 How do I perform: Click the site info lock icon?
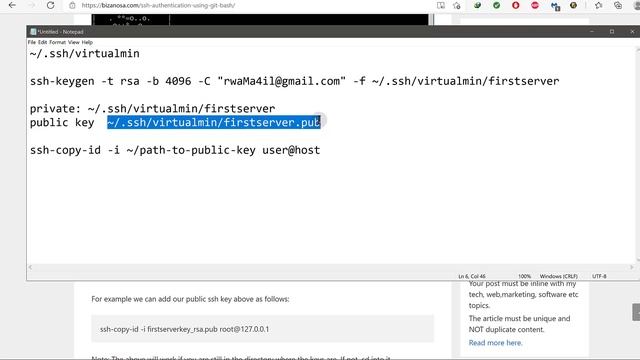click(x=72, y=5)
